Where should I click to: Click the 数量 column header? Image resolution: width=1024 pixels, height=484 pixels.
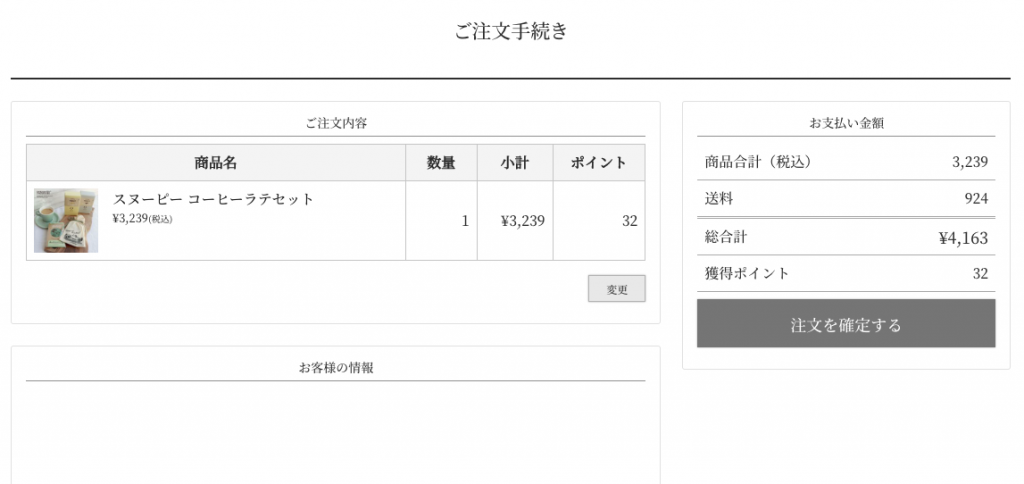(x=441, y=163)
